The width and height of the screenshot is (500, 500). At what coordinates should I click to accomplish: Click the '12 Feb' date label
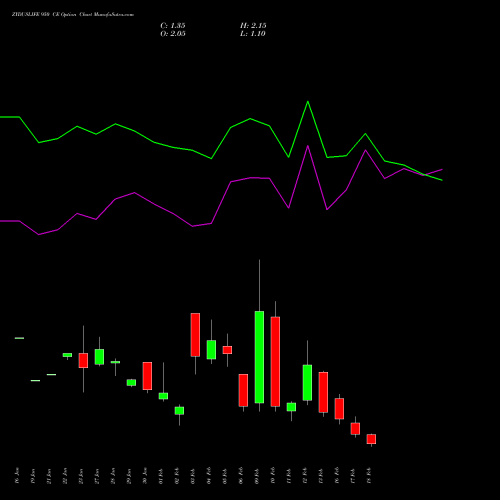coord(305,476)
